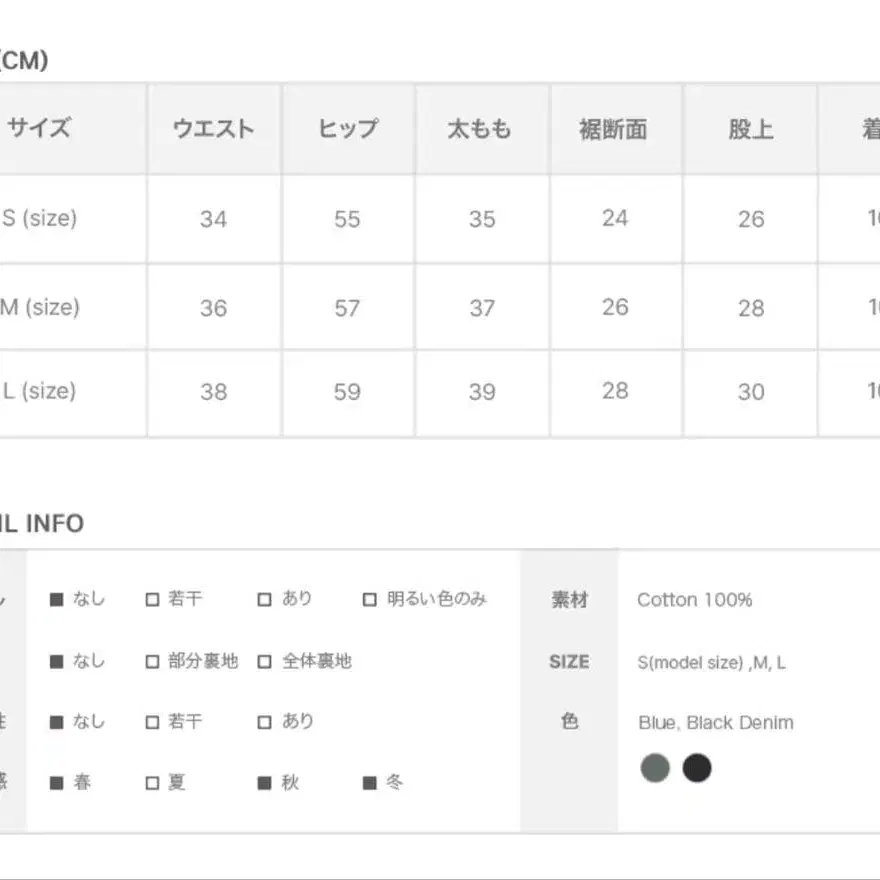
Task: Select the 全体裏地 checkbox
Action: pos(263,660)
